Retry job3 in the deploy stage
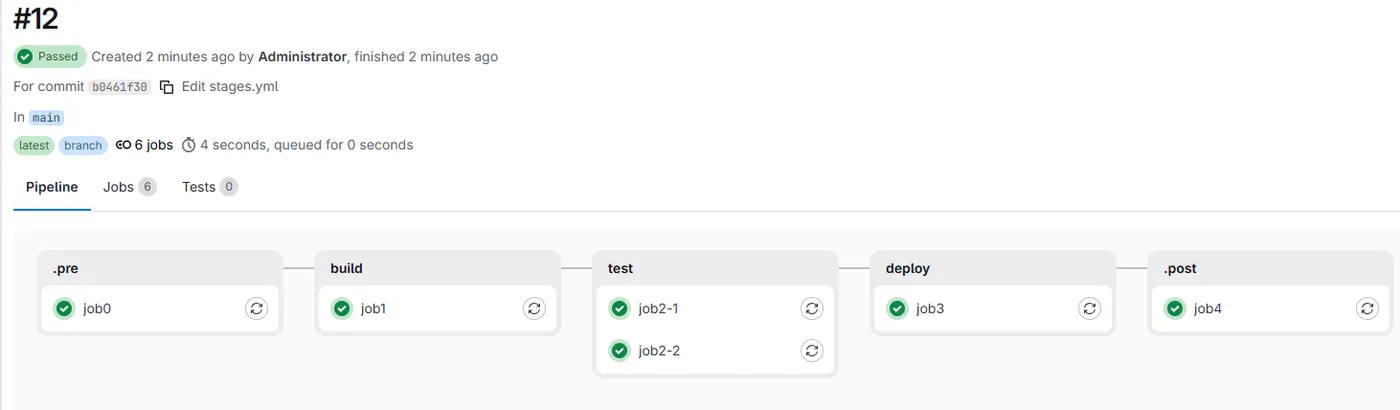This screenshot has height=410, width=1400. point(1089,309)
